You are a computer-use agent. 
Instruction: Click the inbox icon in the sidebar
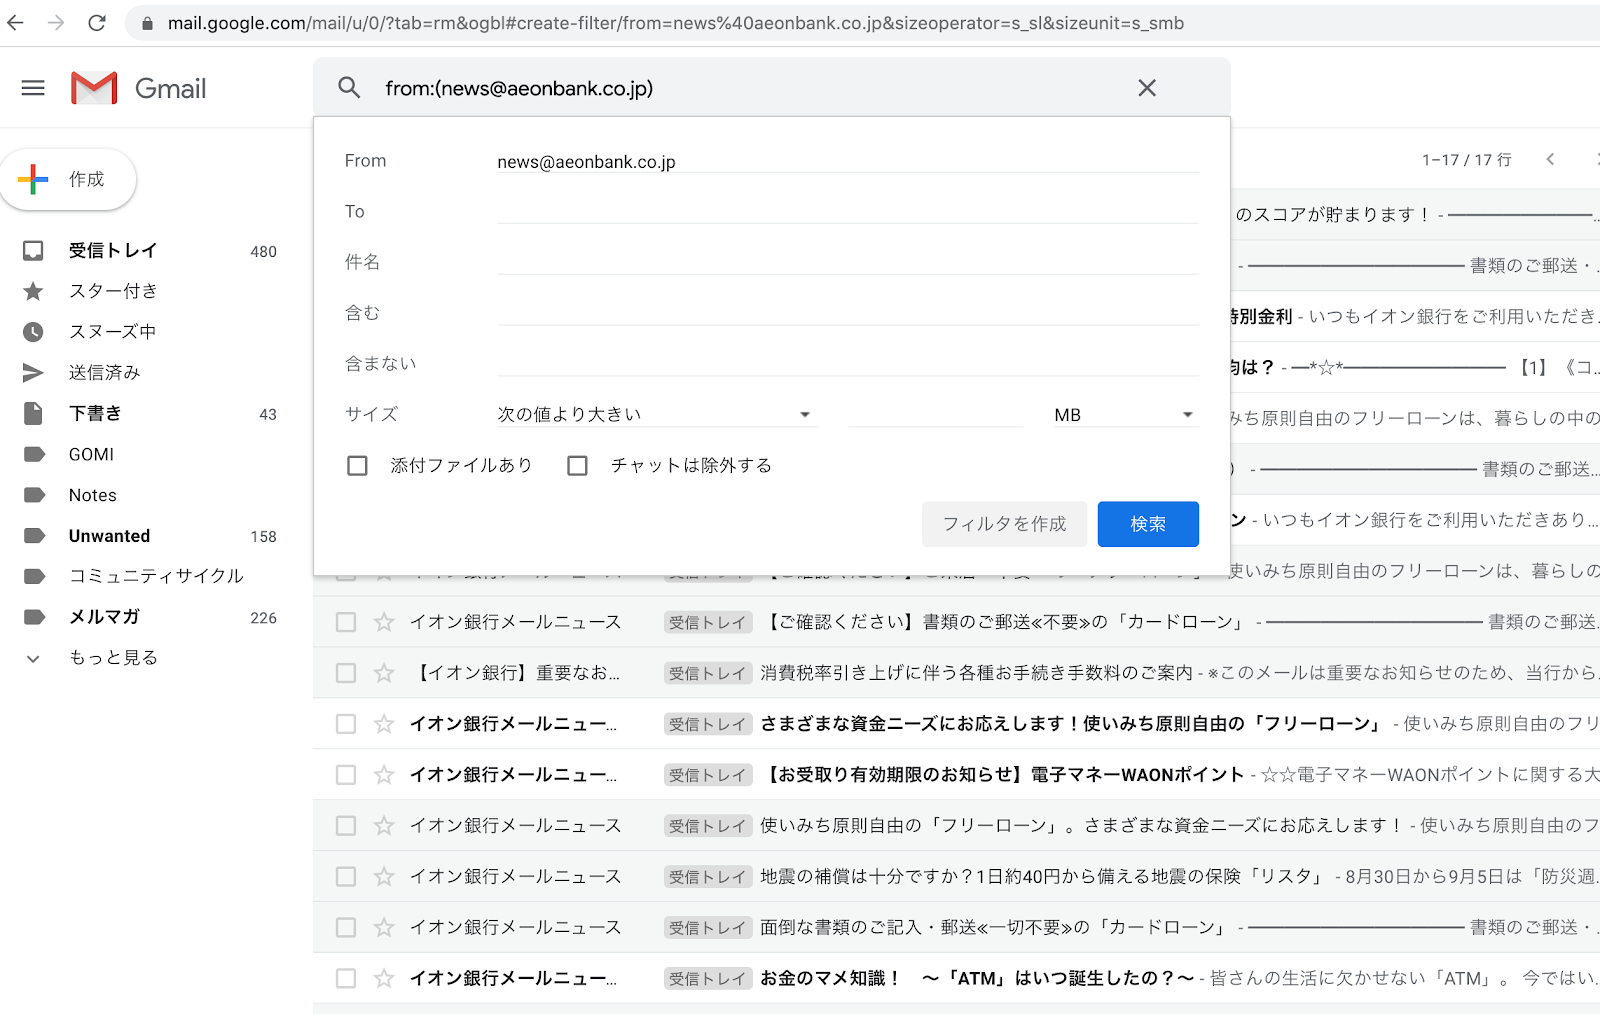33,250
